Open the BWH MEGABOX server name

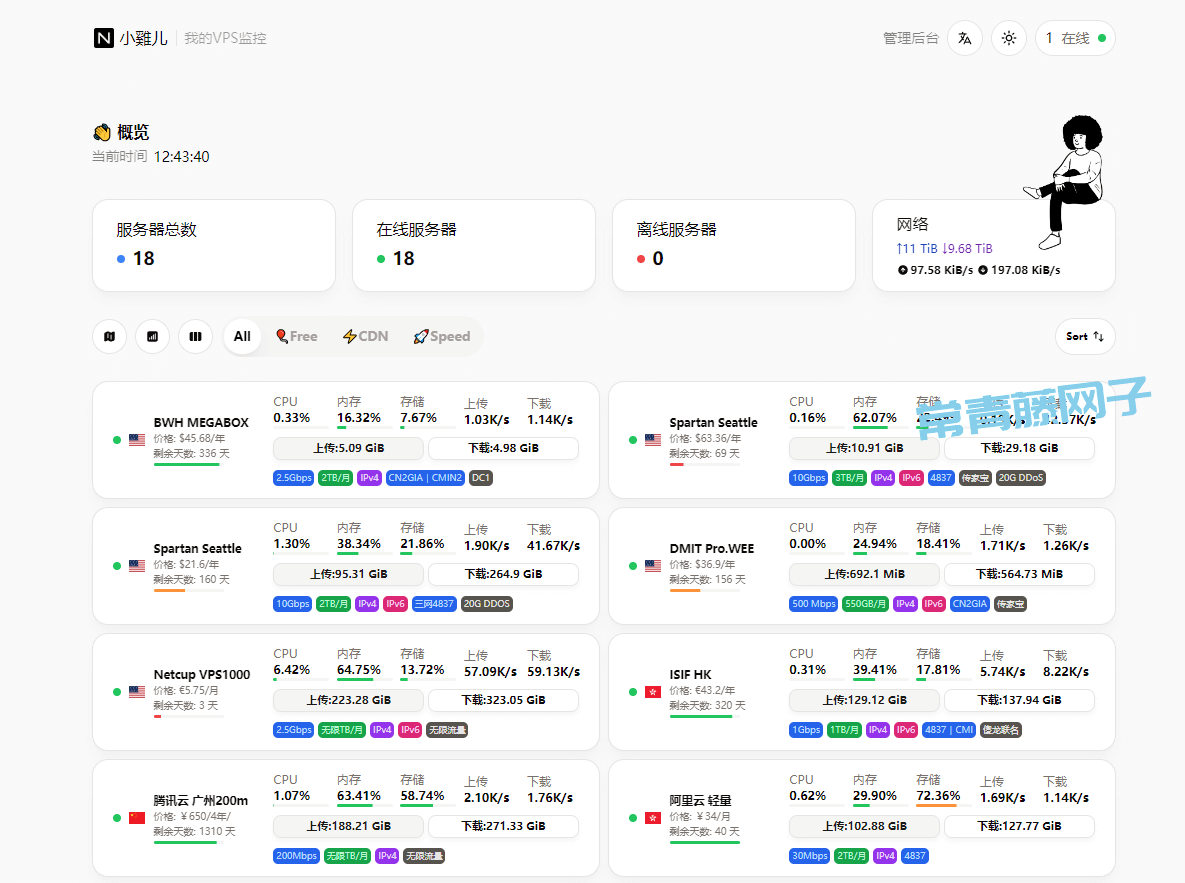201,423
